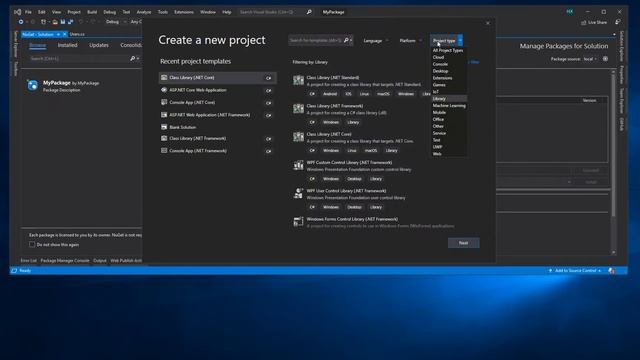The width and height of the screenshot is (640, 360).
Task: Close the Create a new project dialog
Action: click(488, 23)
